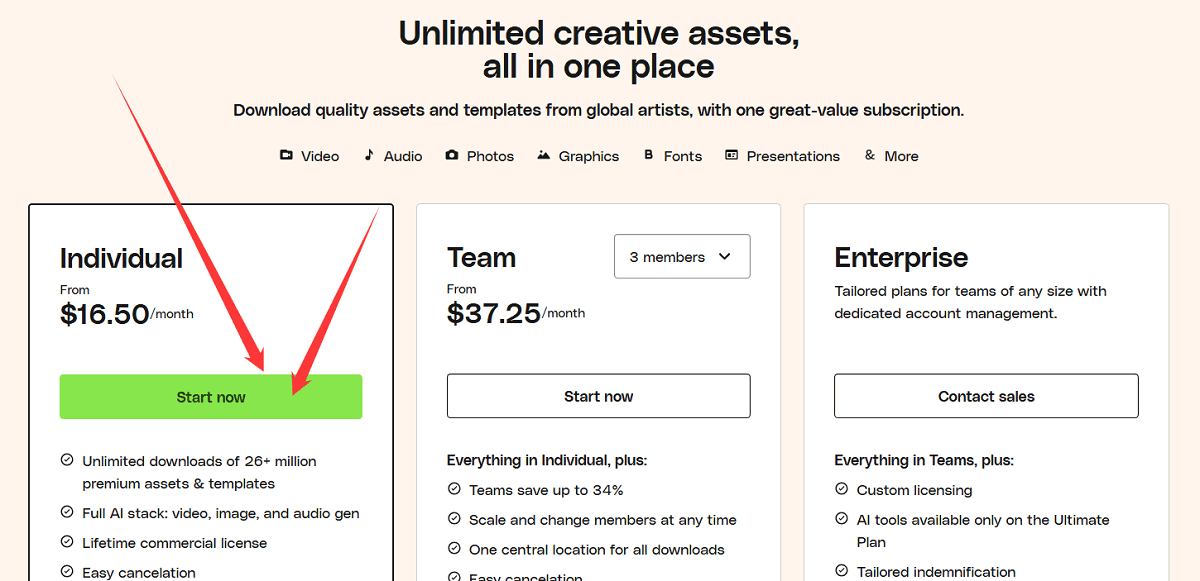Screen dimensions: 1200x581
Task: Click the Enterprise plan heading
Action: 901,258
